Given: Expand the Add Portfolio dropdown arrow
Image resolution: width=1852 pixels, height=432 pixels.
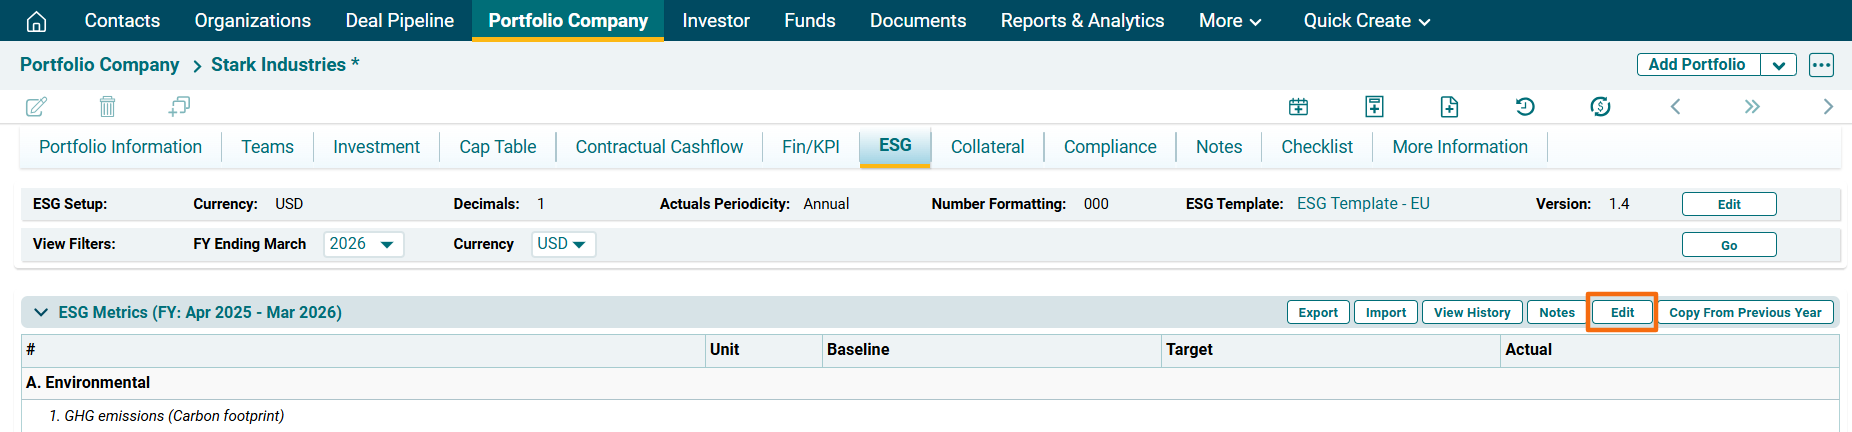Looking at the screenshot, I should tap(1778, 65).
